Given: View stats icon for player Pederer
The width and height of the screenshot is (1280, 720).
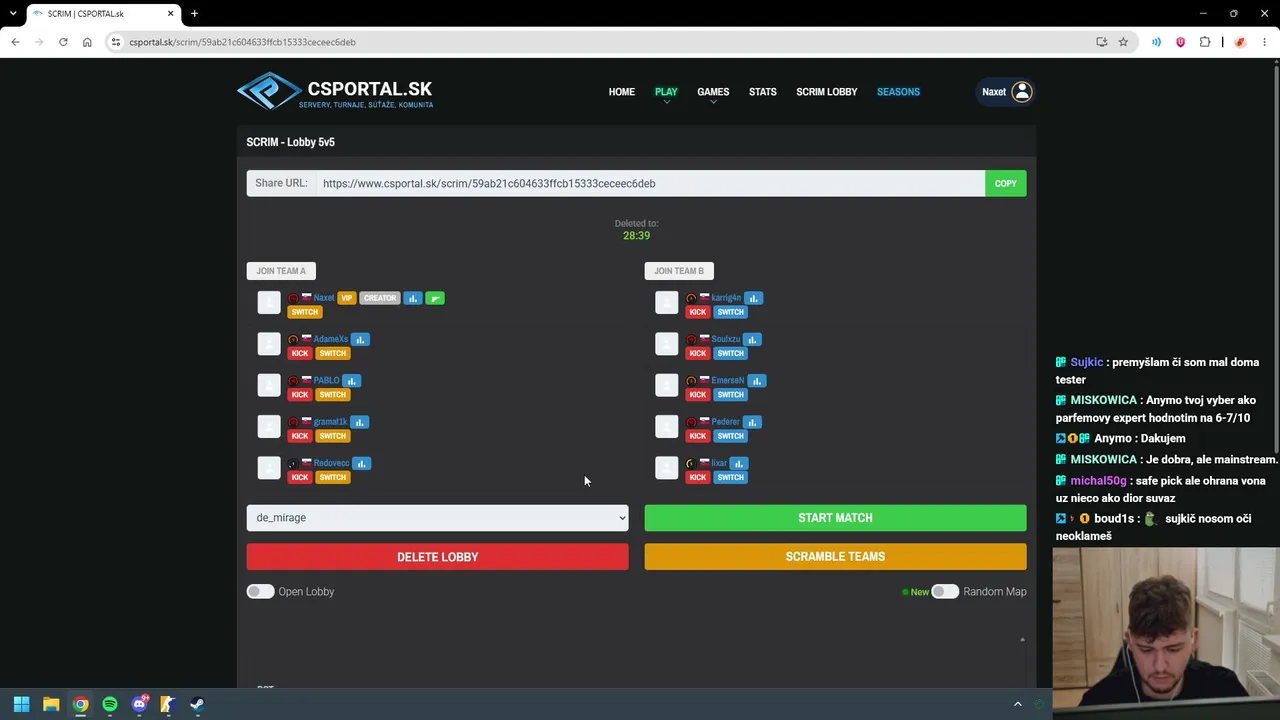Looking at the screenshot, I should [x=752, y=422].
